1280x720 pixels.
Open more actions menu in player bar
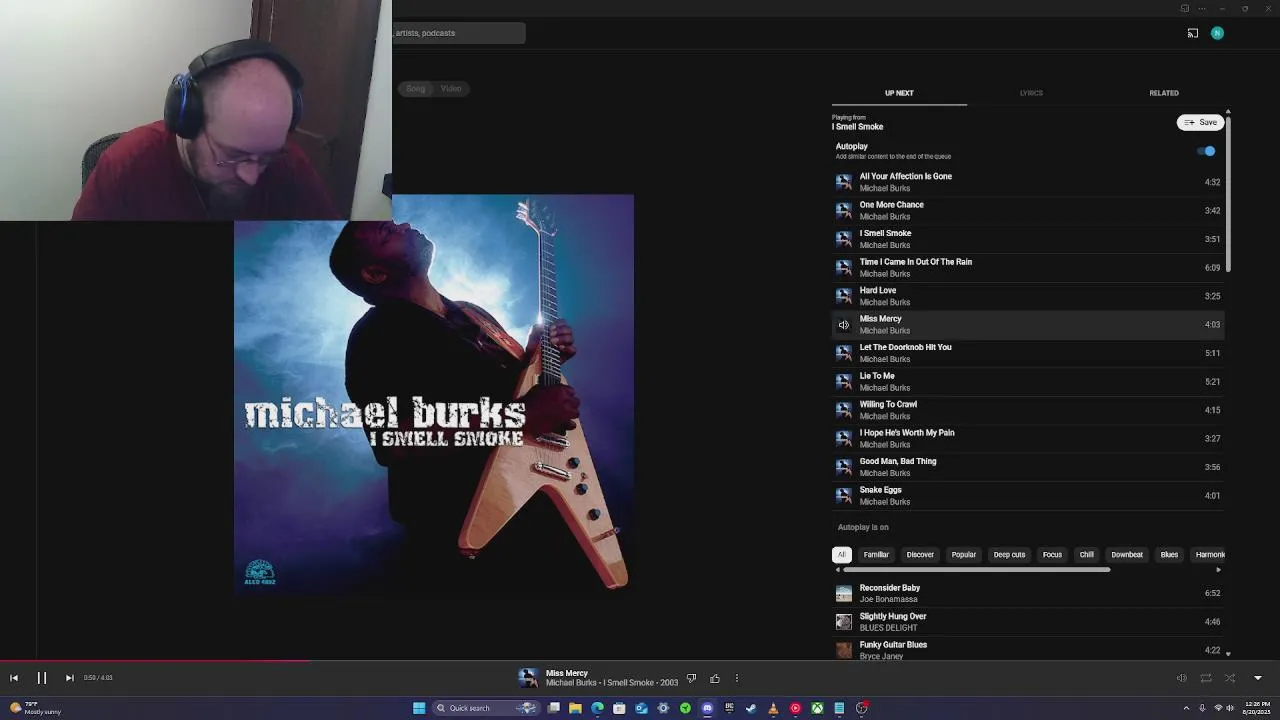coord(737,678)
